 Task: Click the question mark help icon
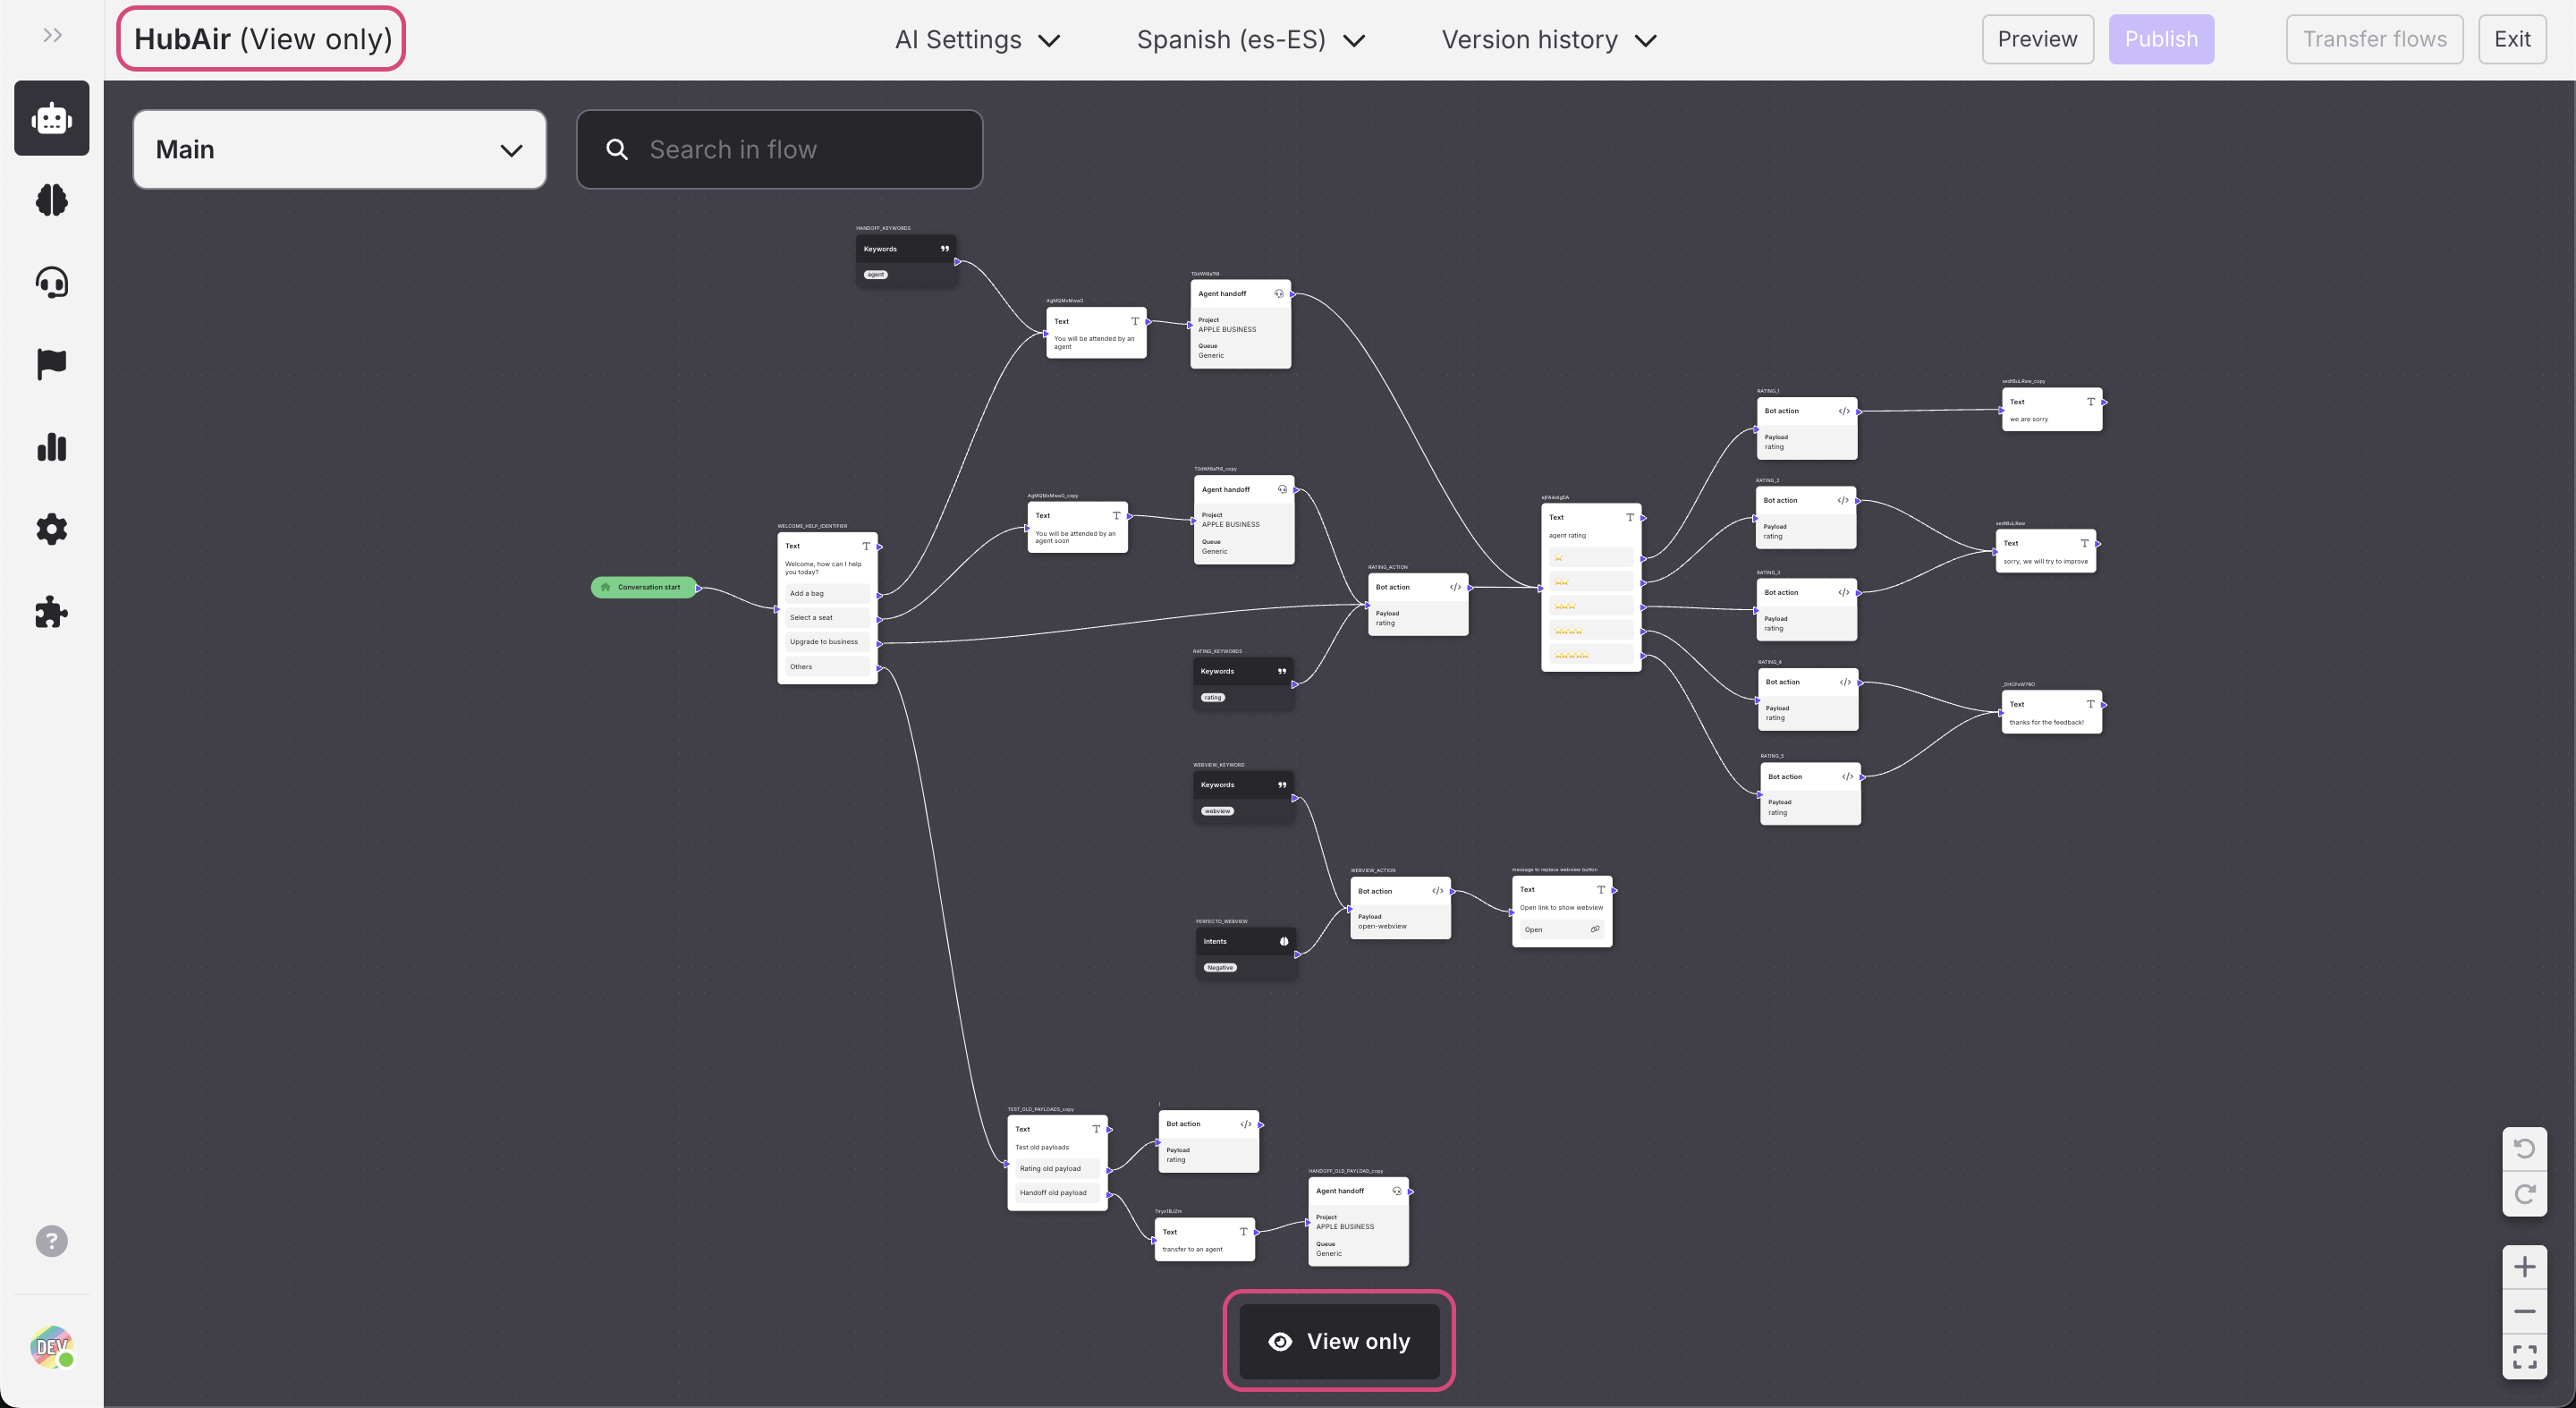tap(51, 1241)
